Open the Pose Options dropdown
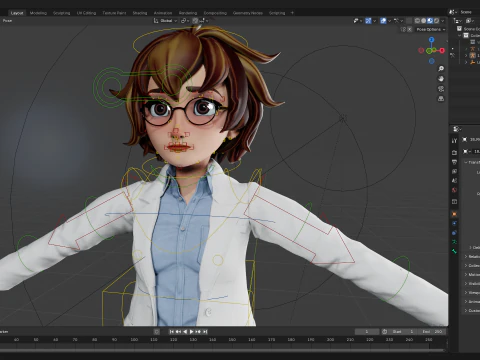480x360 pixels. pyautogui.click(x=431, y=29)
